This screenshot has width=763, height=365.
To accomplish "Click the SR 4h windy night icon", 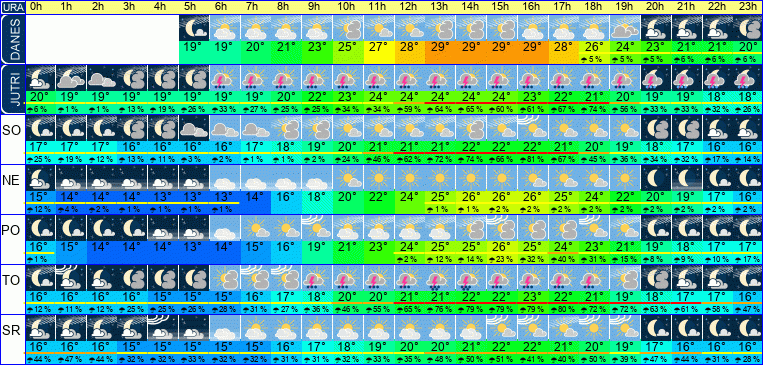I will point(164,328).
